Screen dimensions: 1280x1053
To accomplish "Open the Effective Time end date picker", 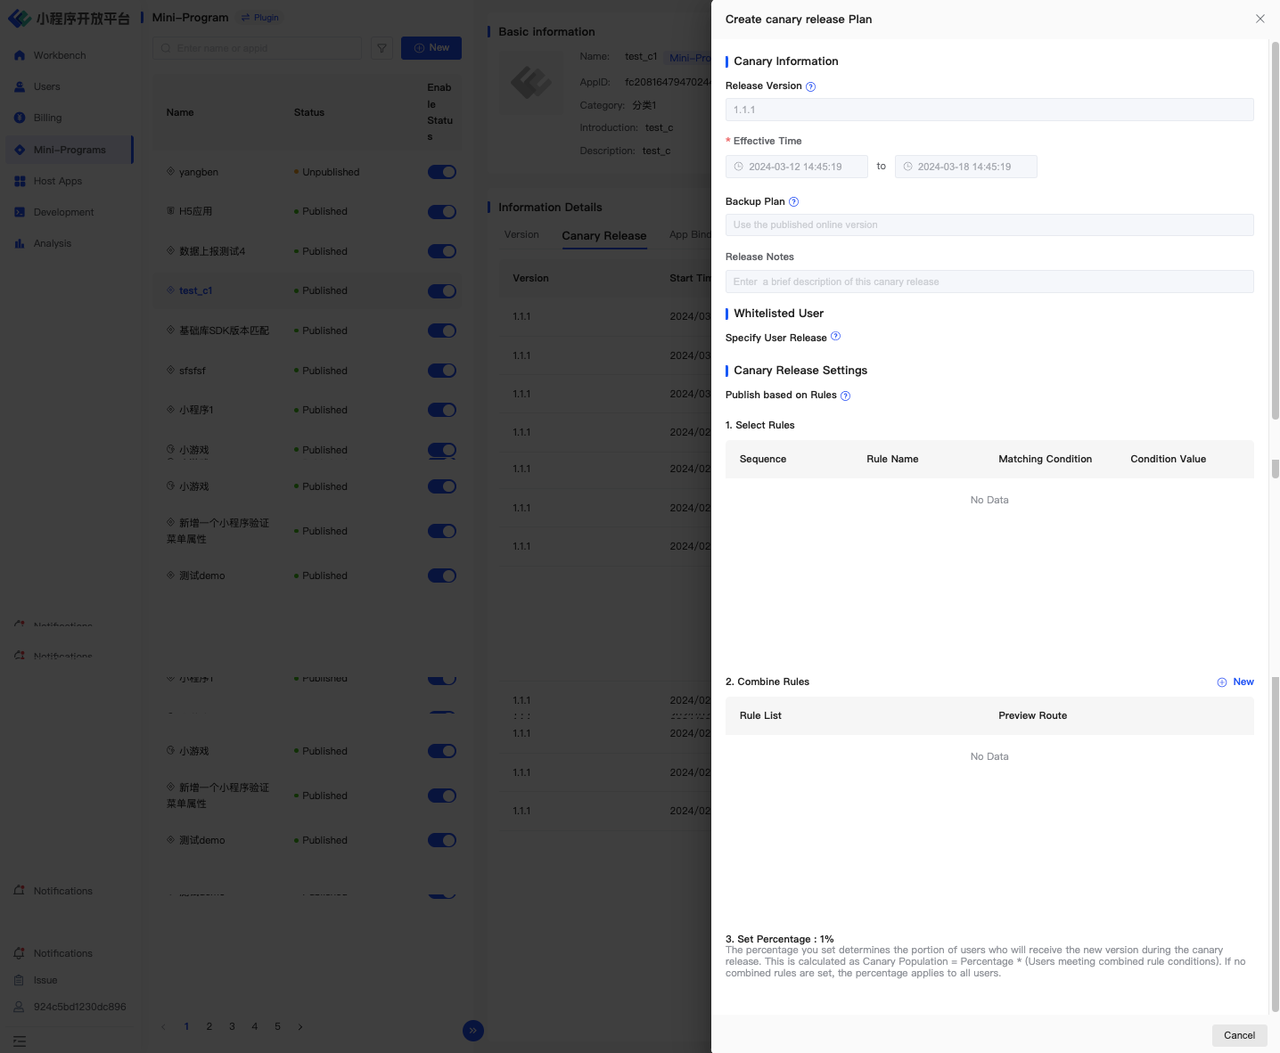I will click(x=965, y=167).
